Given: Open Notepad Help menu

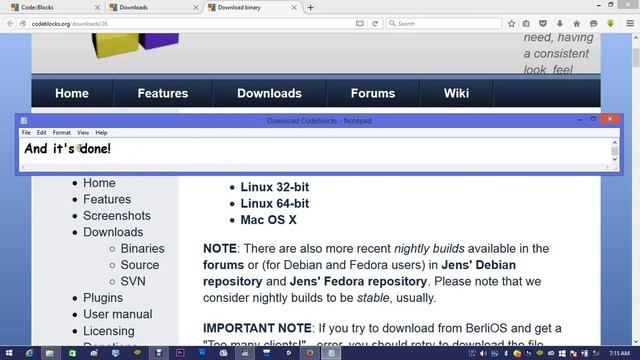Looking at the screenshot, I should point(101,133).
